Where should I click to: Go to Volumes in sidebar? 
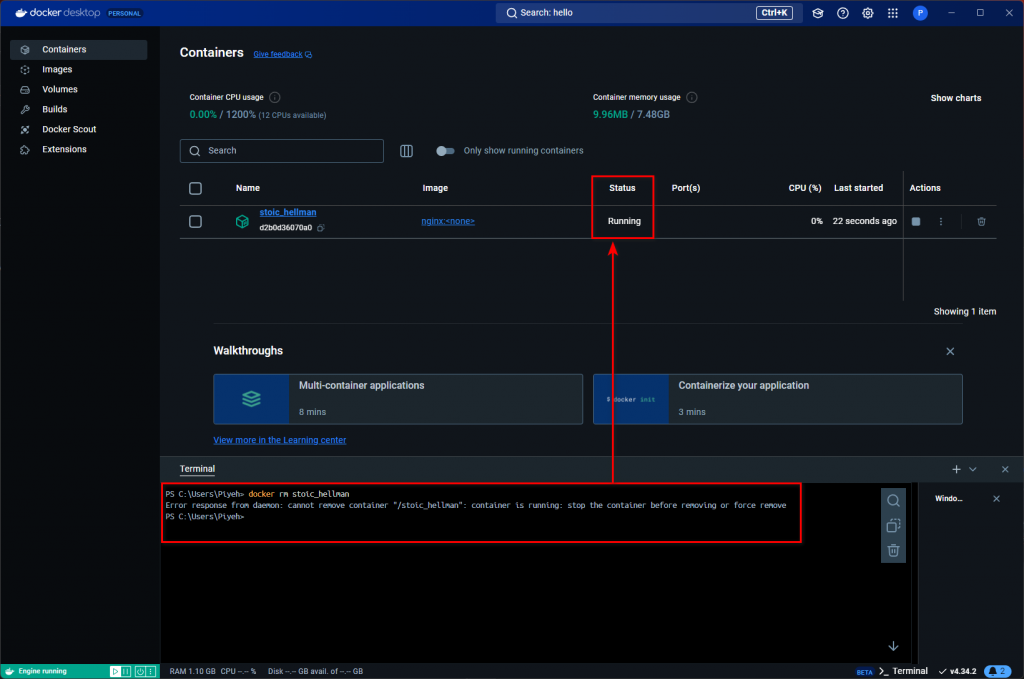tap(78, 89)
